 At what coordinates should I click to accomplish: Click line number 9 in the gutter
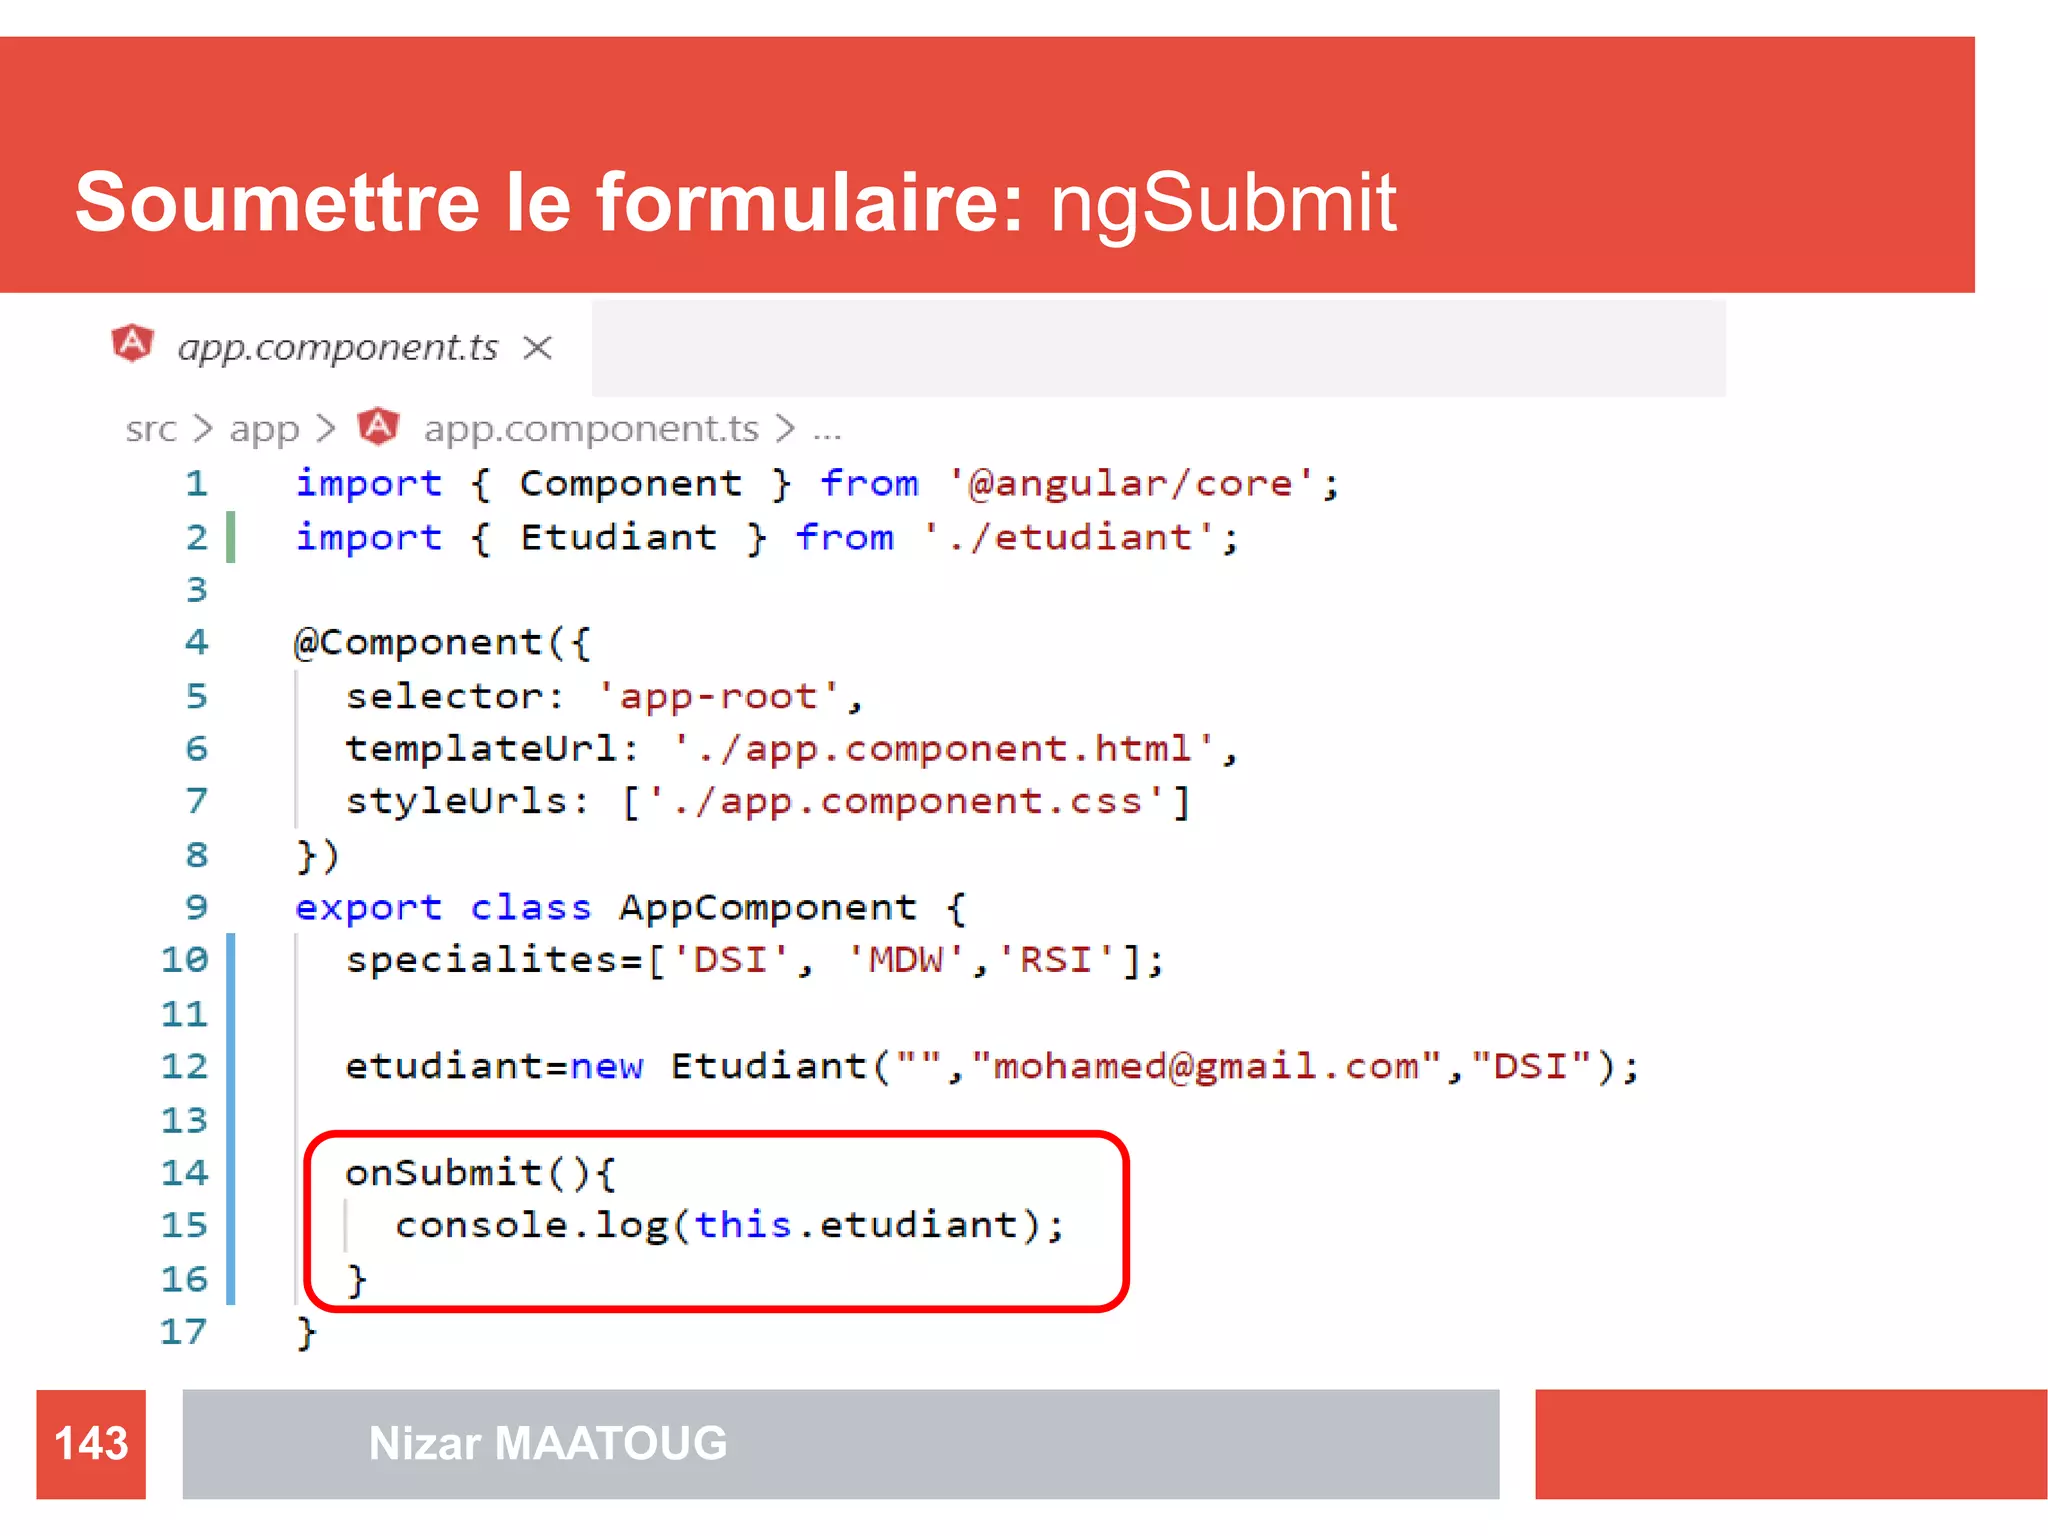pos(196,907)
